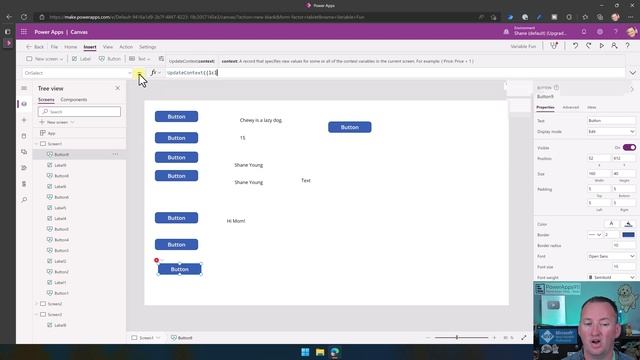
Task: Click the Text property input field
Action: tap(611, 120)
